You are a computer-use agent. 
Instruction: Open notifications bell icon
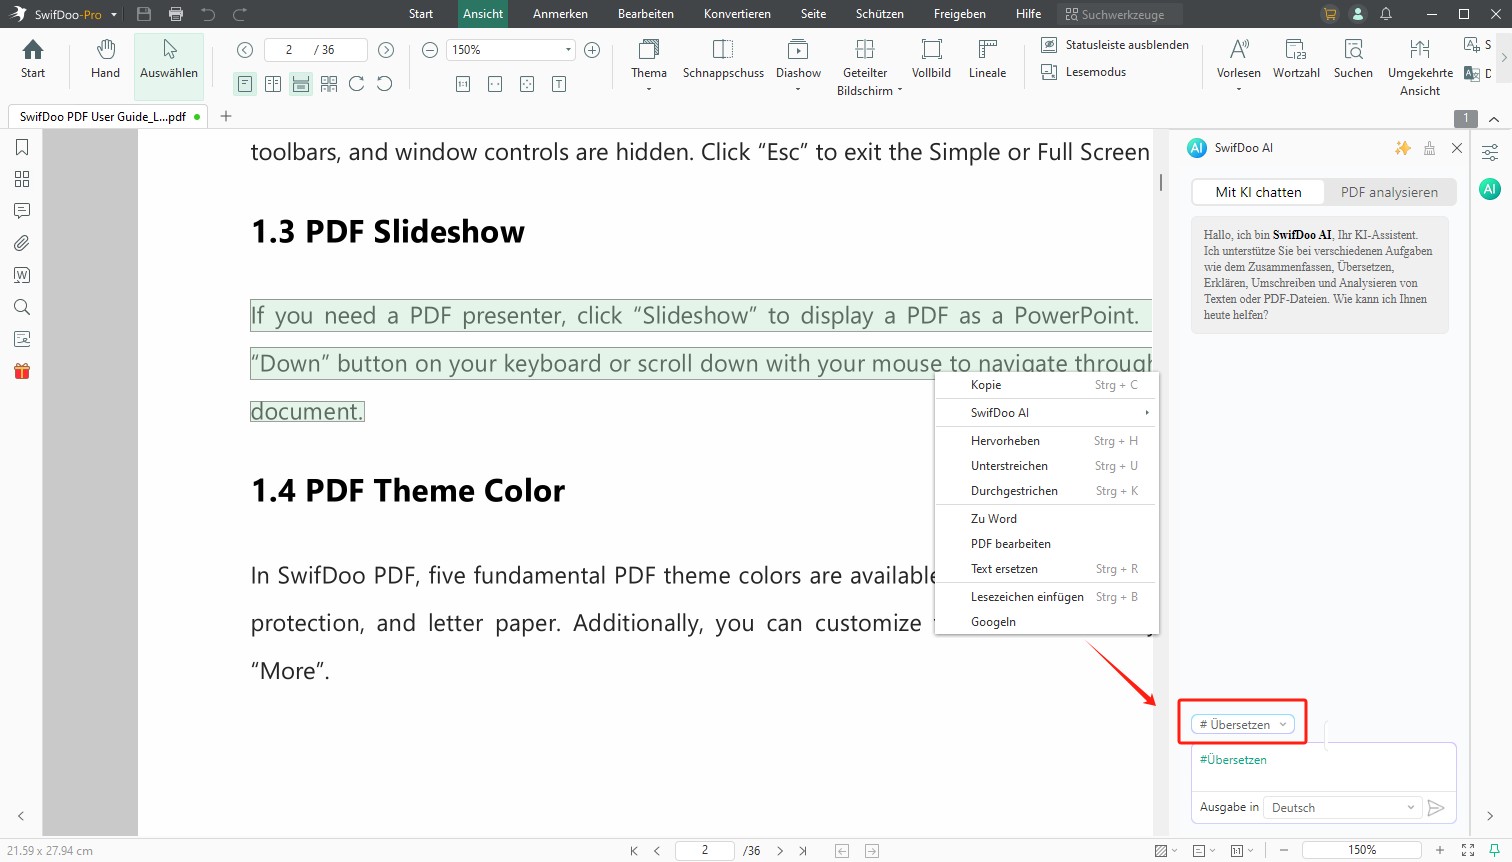click(x=1386, y=14)
